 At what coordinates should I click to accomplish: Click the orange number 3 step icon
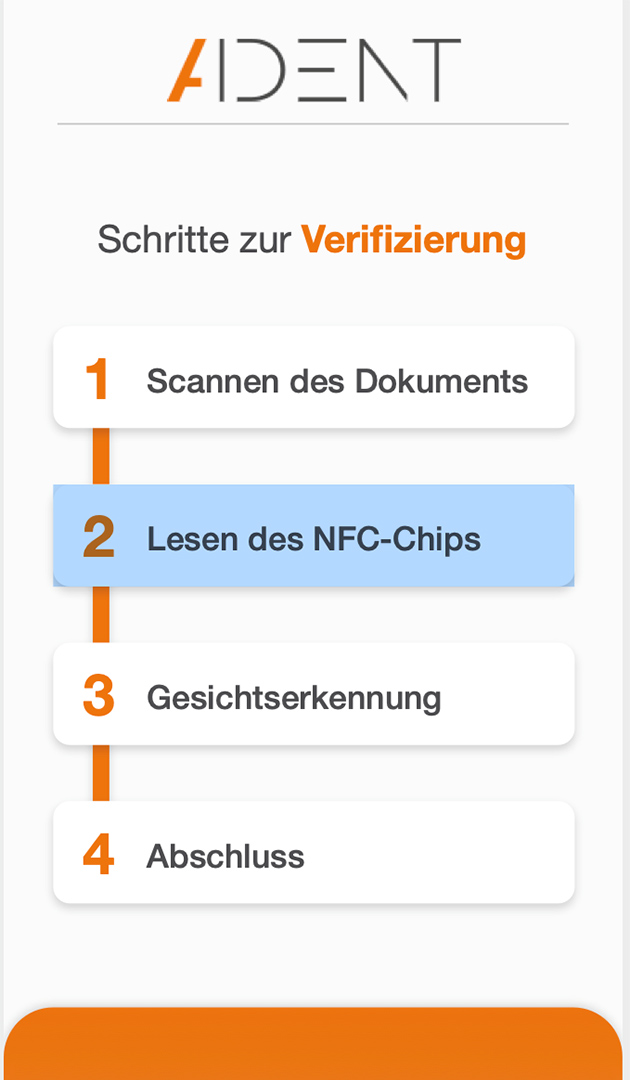pyautogui.click(x=98, y=696)
